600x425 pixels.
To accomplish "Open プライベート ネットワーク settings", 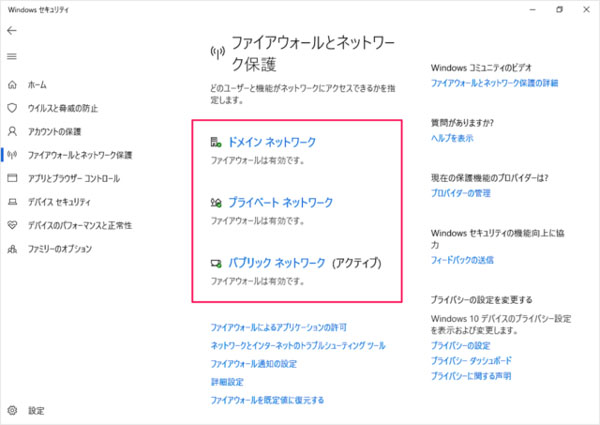I will (x=280, y=202).
